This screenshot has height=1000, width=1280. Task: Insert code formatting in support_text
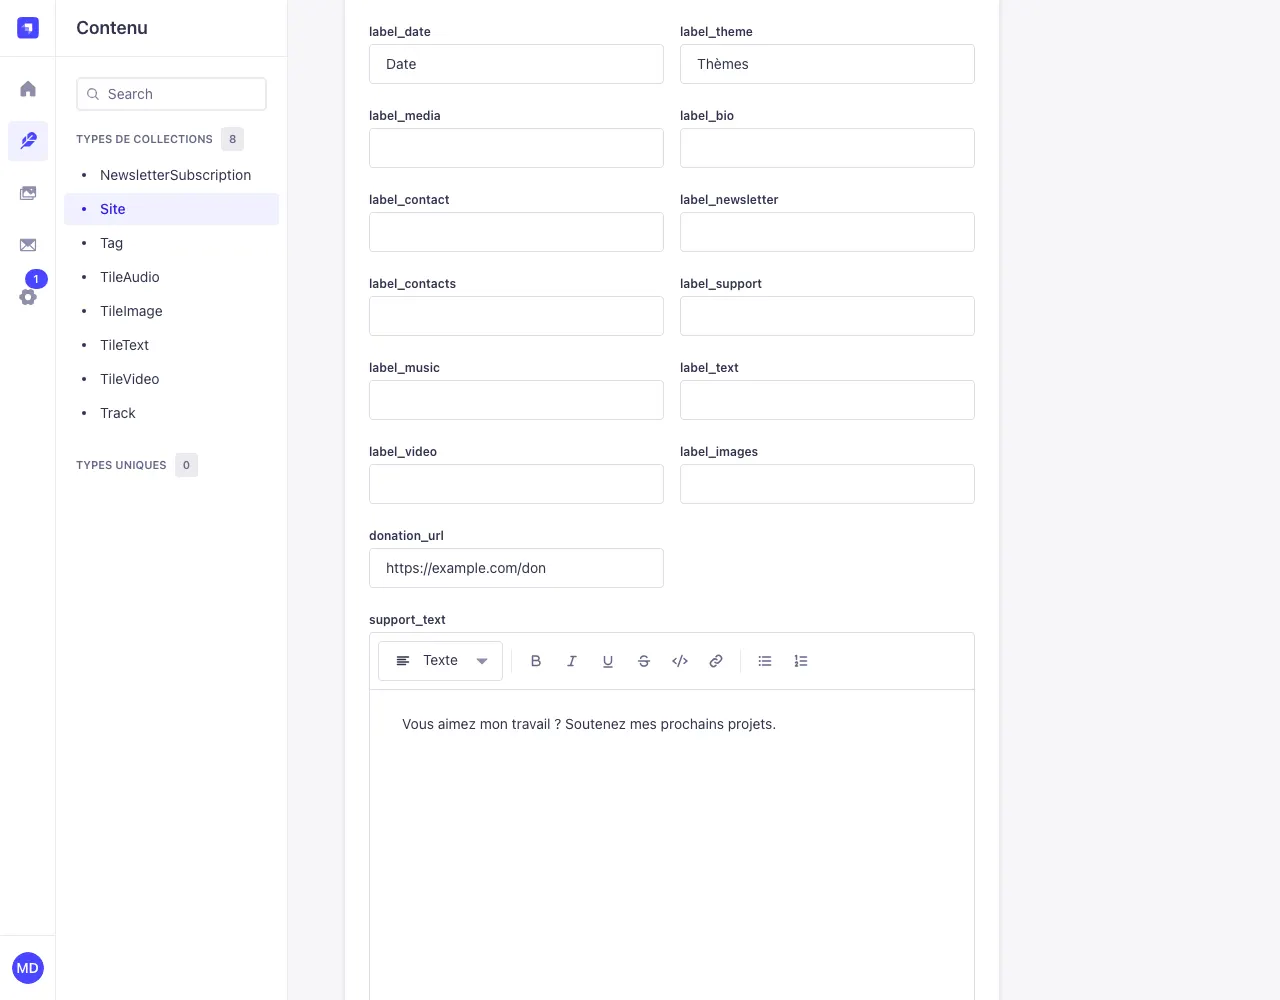[680, 661]
